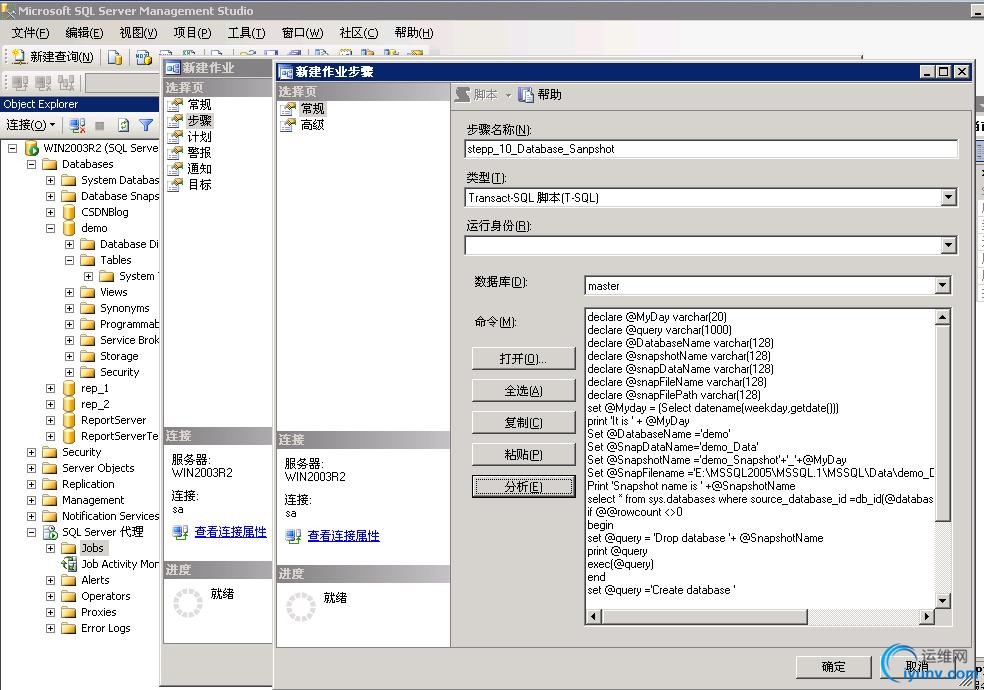Select 常规 page in 新建作业 window
This screenshot has width=984, height=690.
[199, 105]
